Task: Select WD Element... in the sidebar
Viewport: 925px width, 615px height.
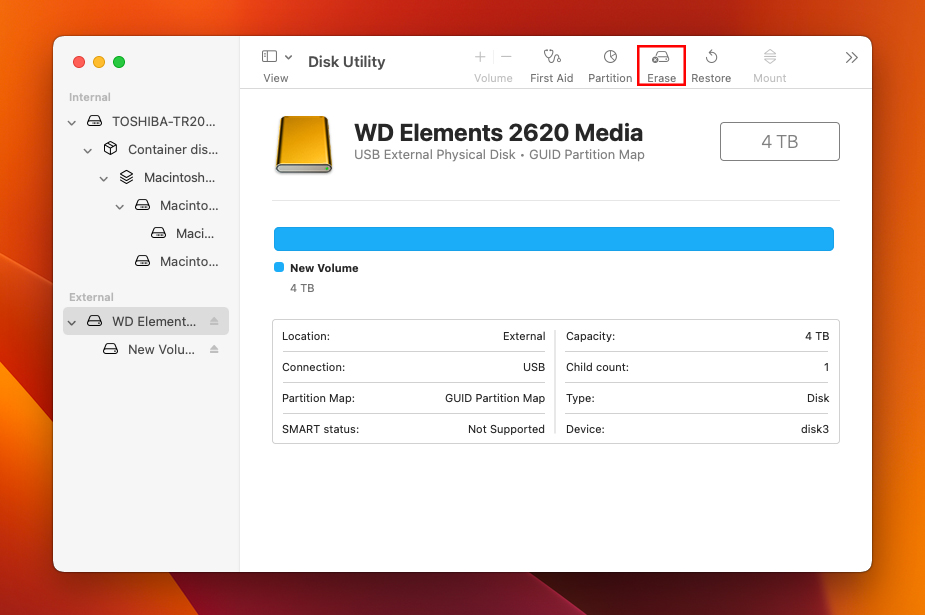Action: [x=146, y=321]
